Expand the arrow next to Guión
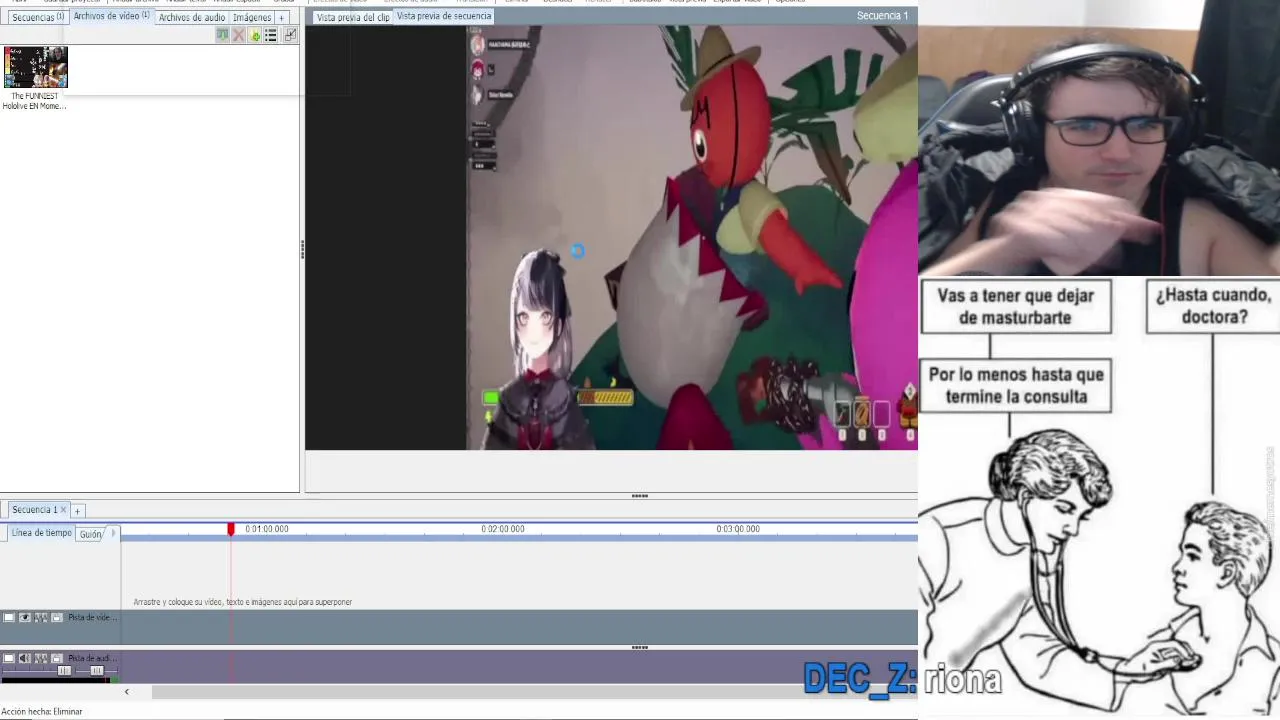The width and height of the screenshot is (1280, 720). pyautogui.click(x=113, y=533)
